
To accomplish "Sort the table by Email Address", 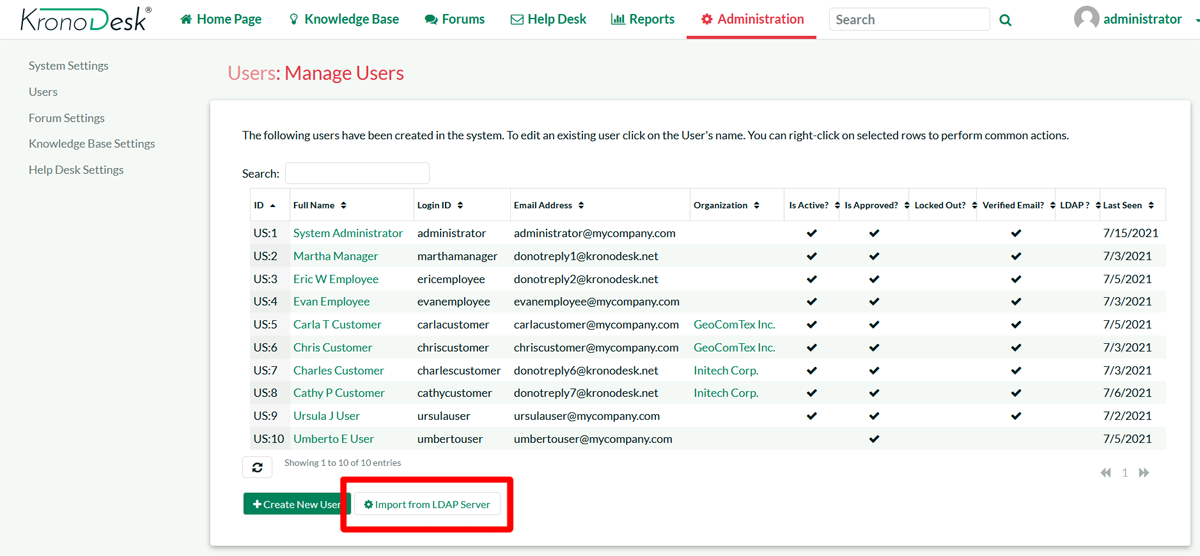I will tap(548, 205).
